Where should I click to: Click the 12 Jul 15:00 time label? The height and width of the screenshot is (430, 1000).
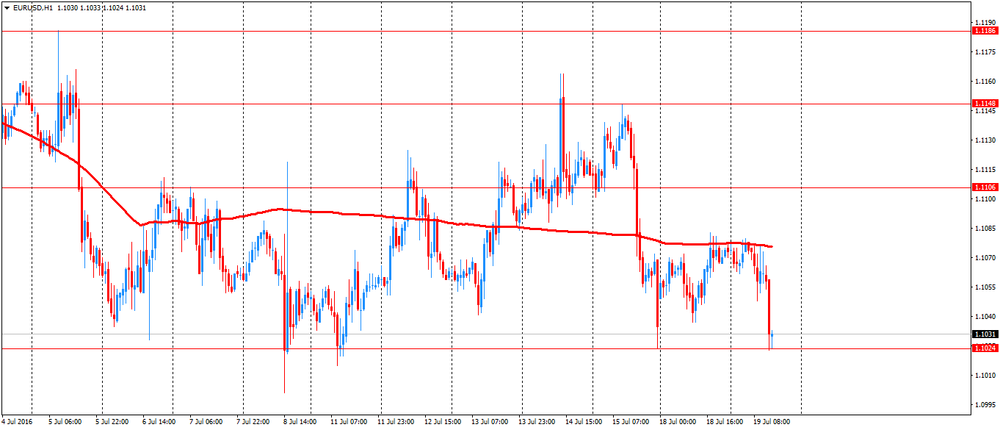point(443,422)
